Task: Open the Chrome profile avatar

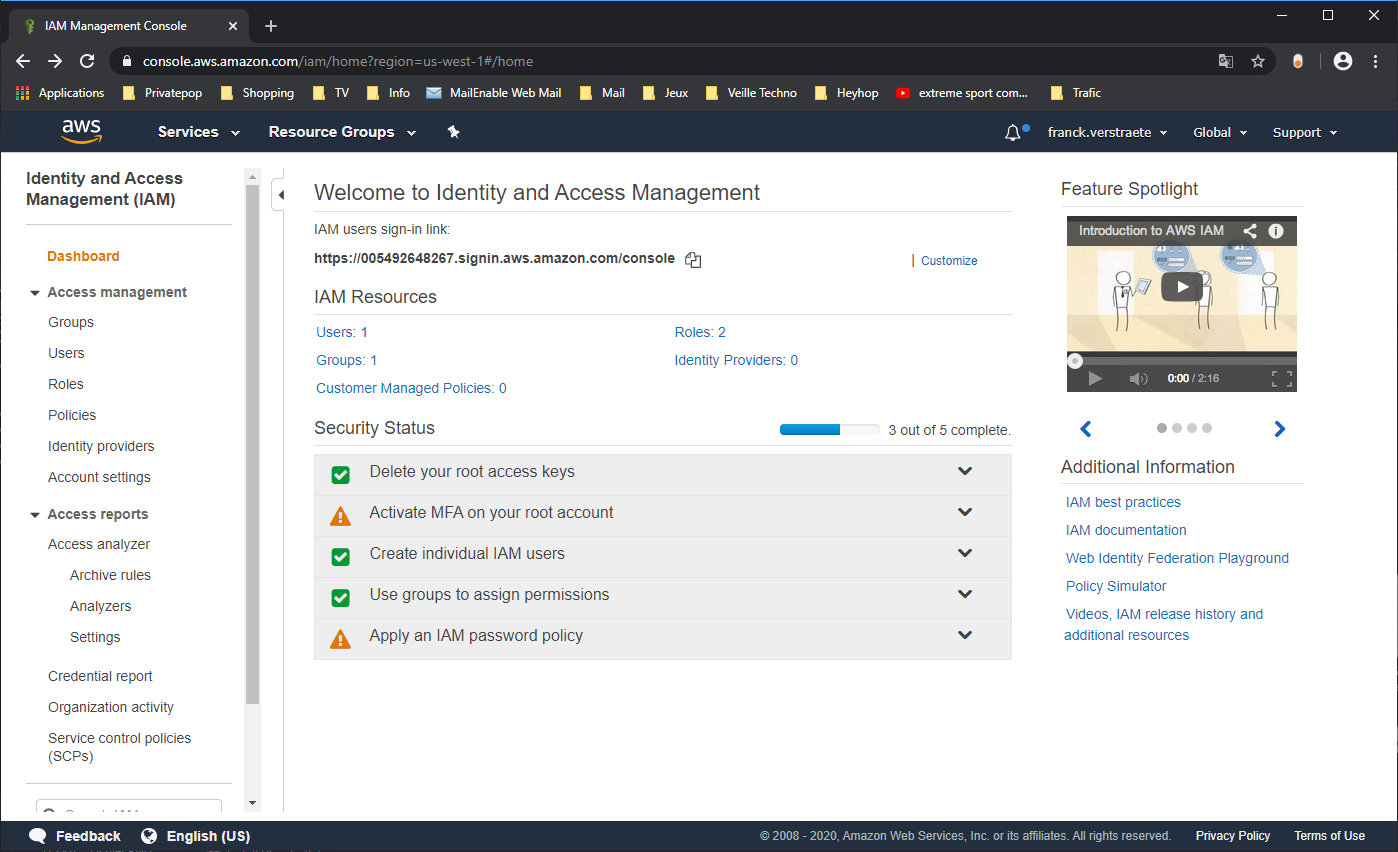Action: pos(1343,61)
